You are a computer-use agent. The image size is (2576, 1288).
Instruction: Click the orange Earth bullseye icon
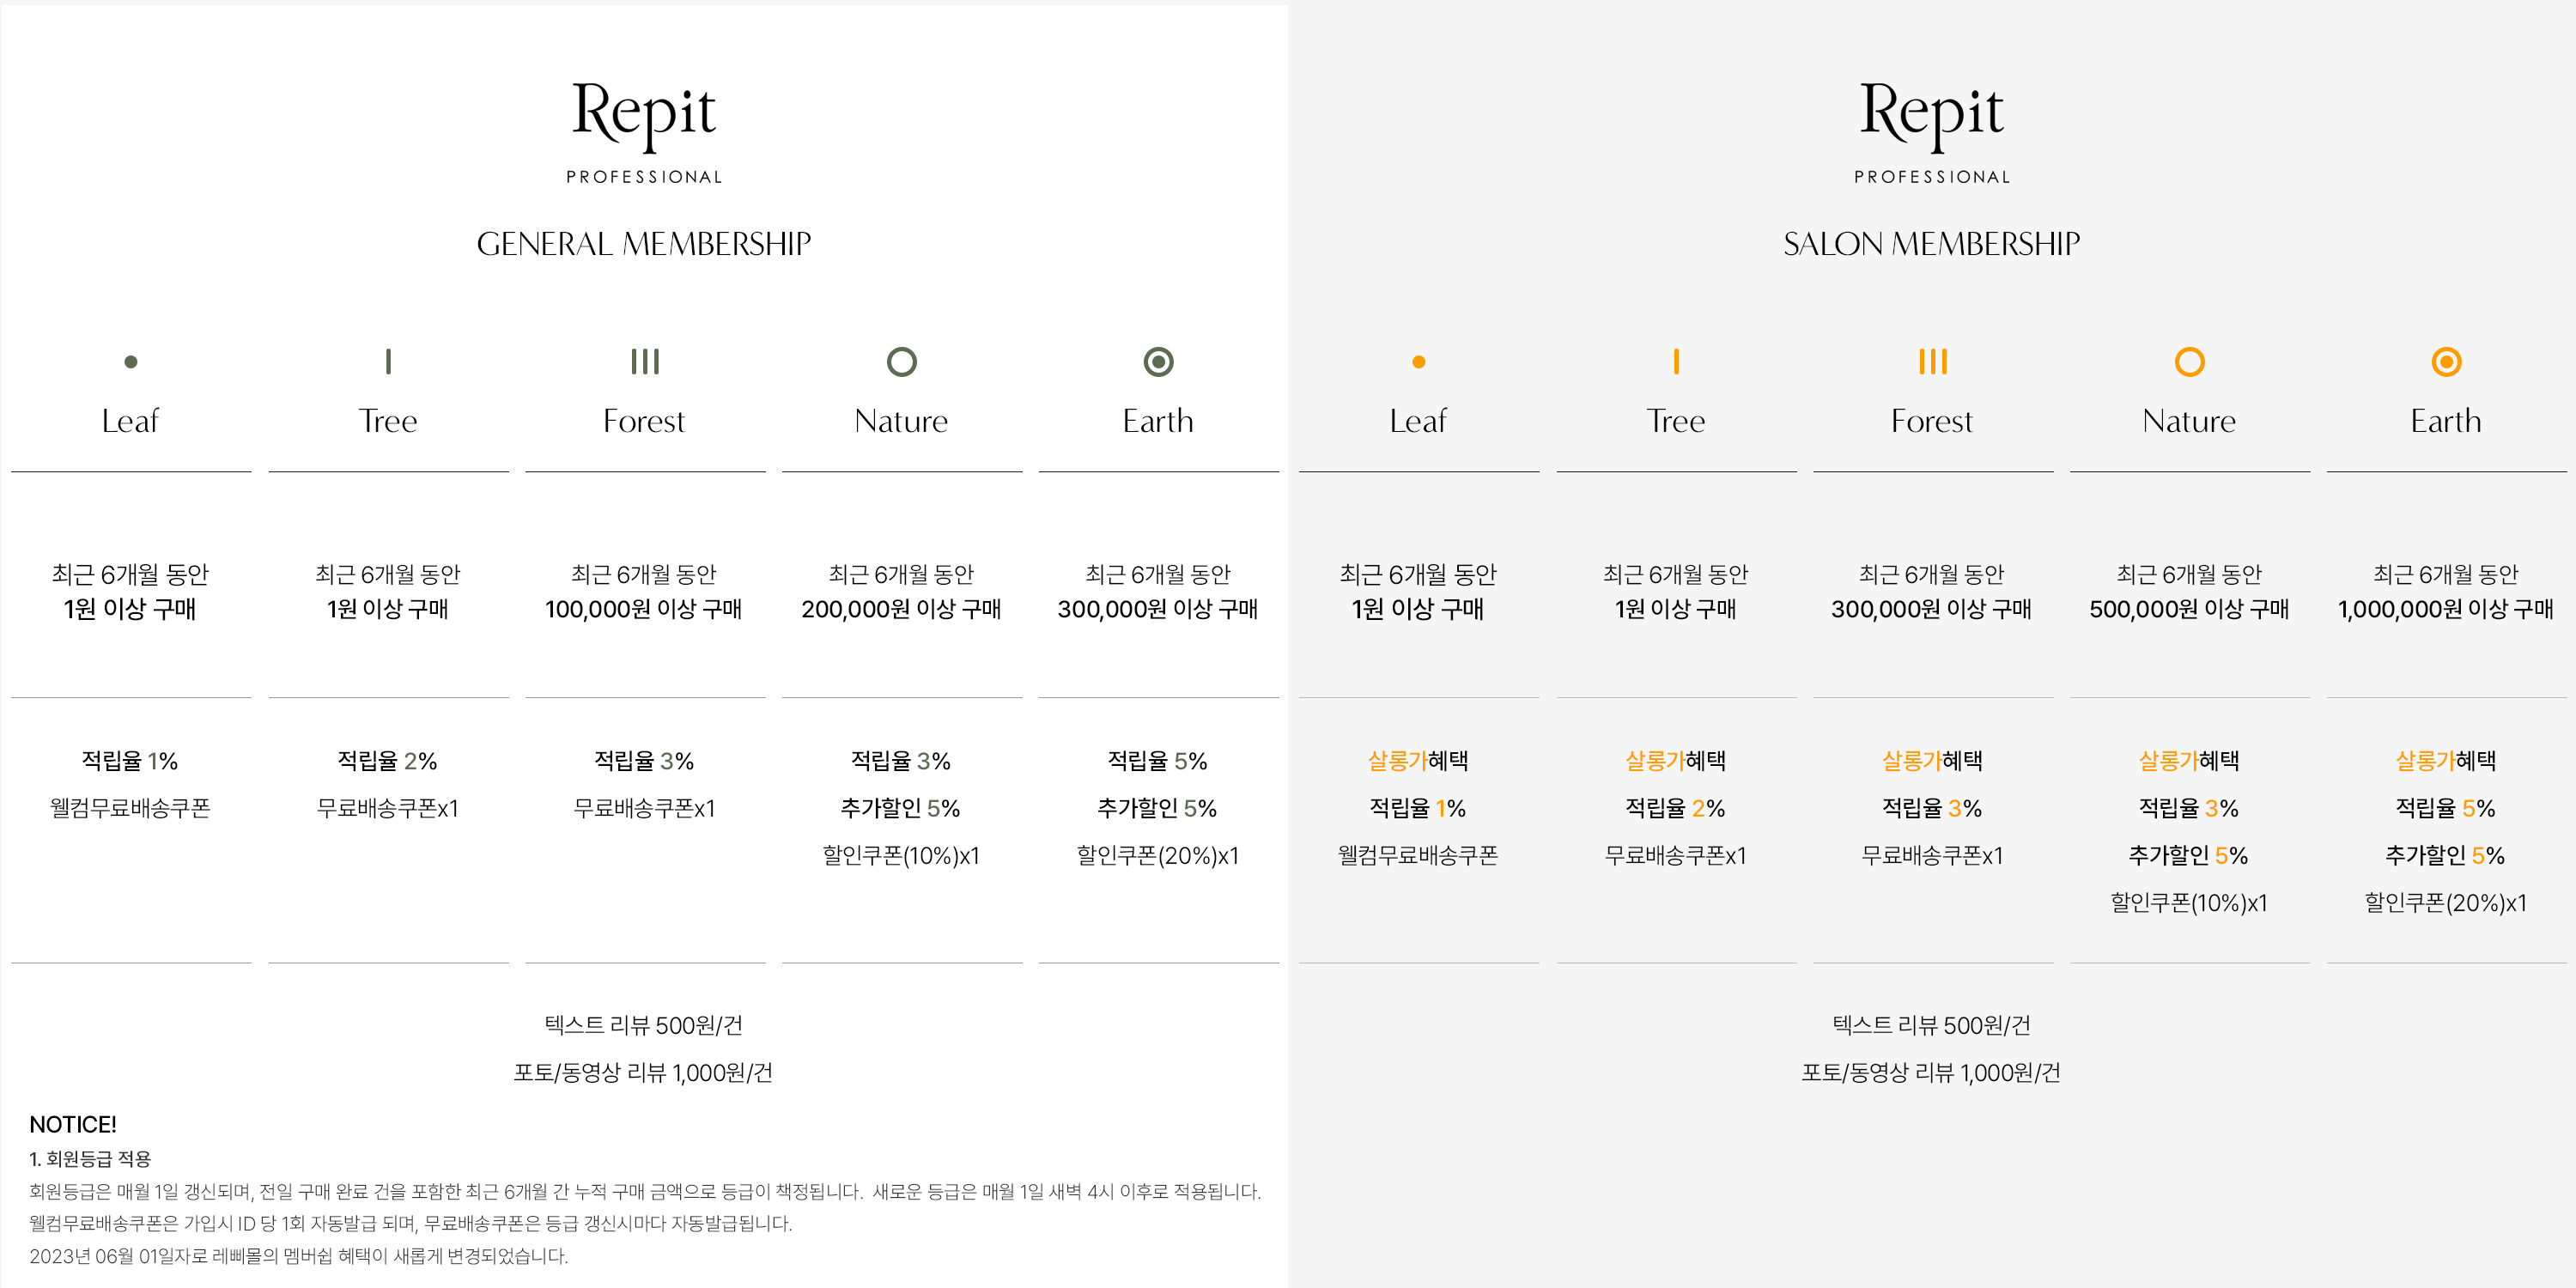click(2446, 361)
